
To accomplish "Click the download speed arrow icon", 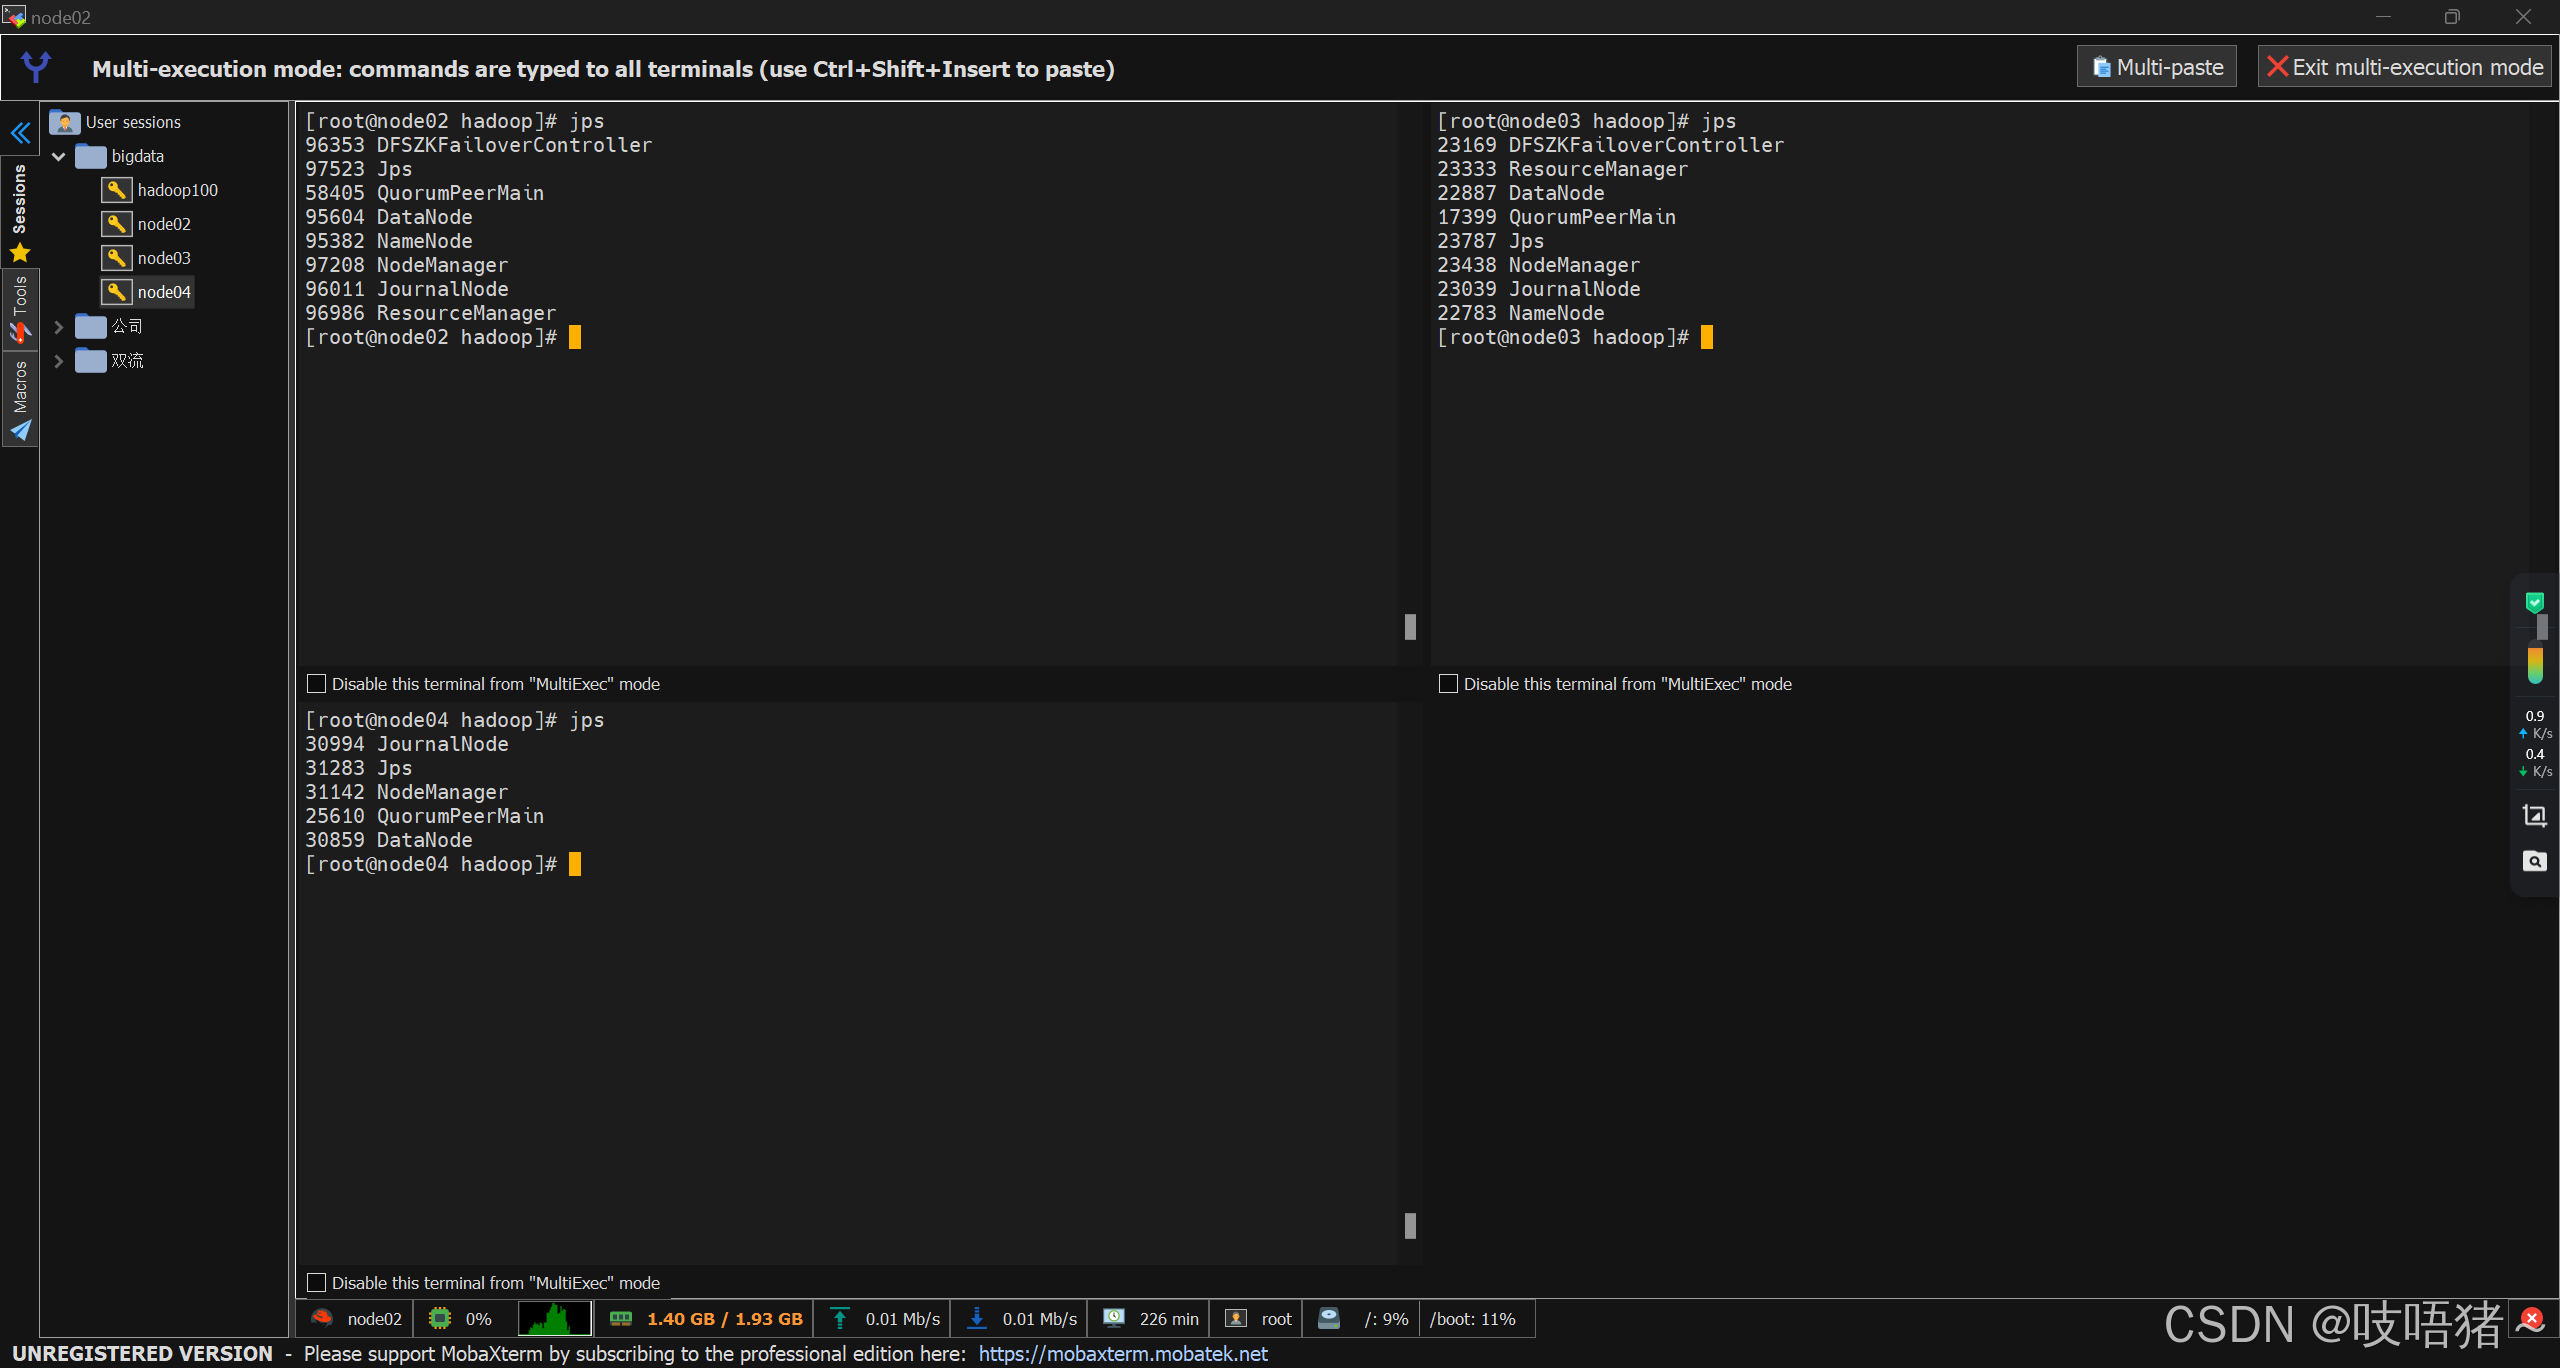I will point(977,1319).
